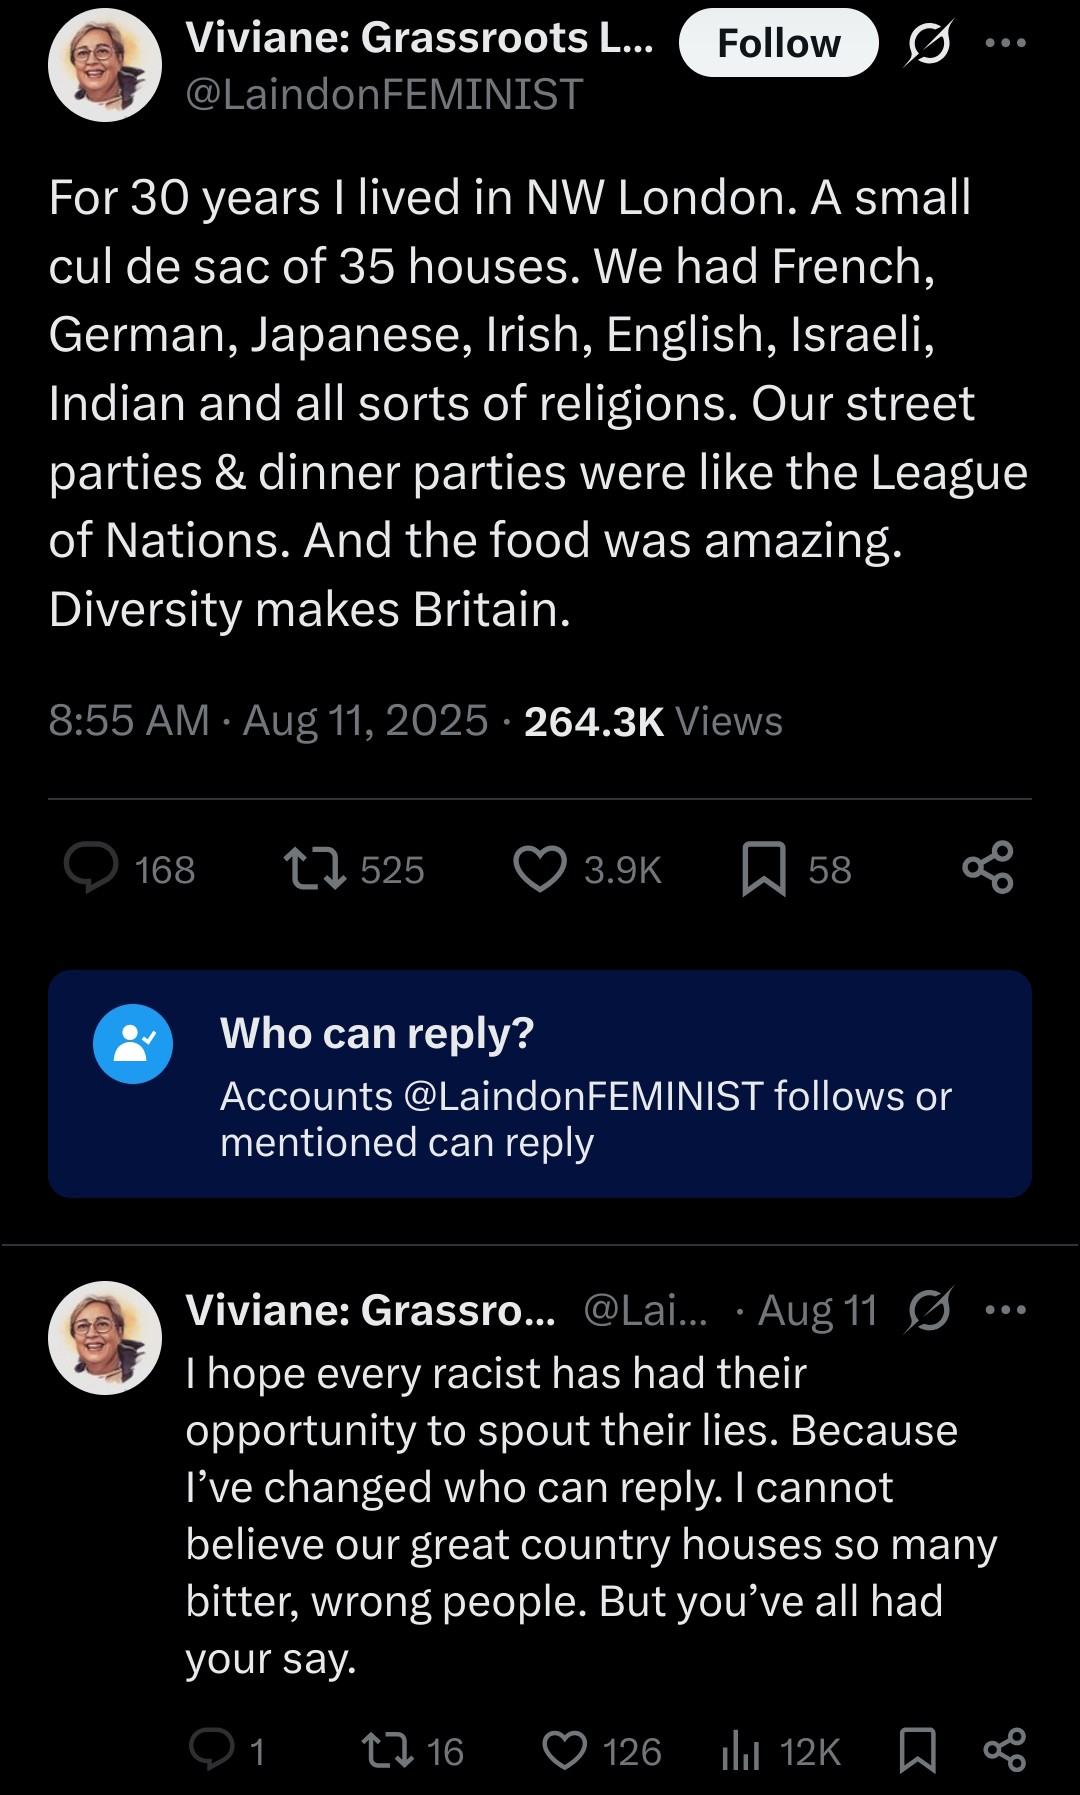Expand more options on the reply post
1080x1795 pixels.
click(x=1005, y=1310)
